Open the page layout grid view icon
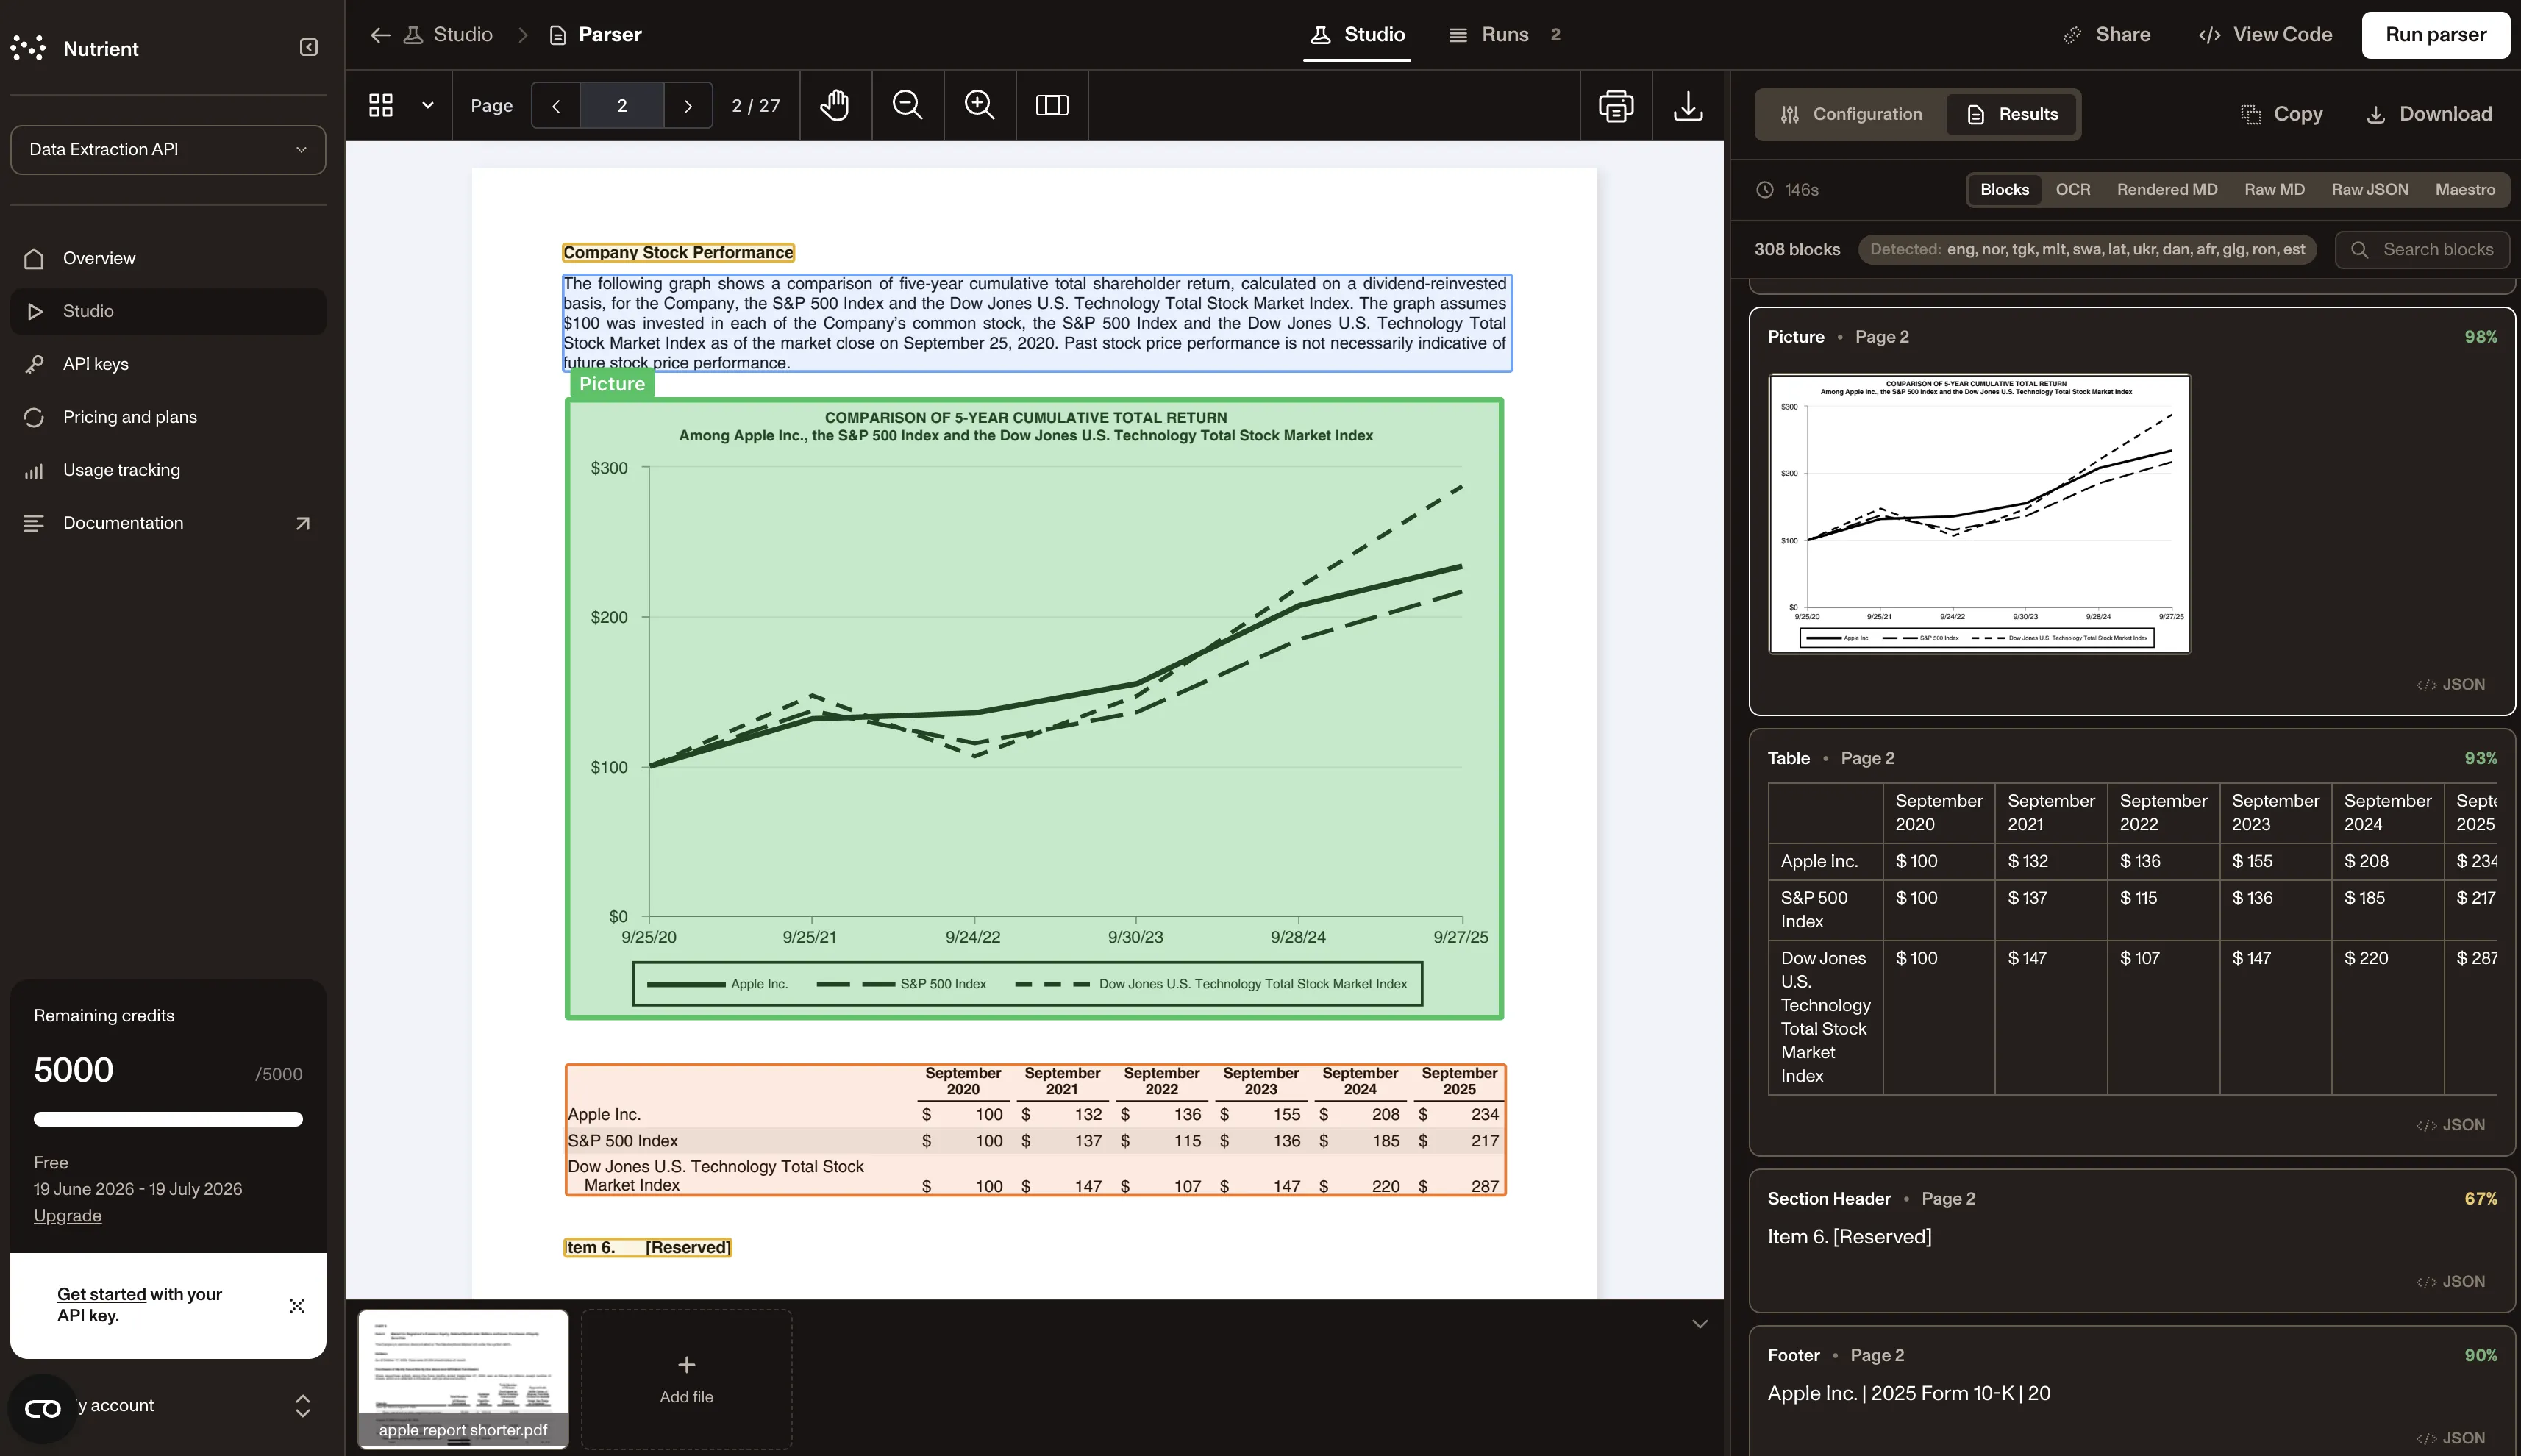Image resolution: width=2521 pixels, height=1456 pixels. pos(381,105)
